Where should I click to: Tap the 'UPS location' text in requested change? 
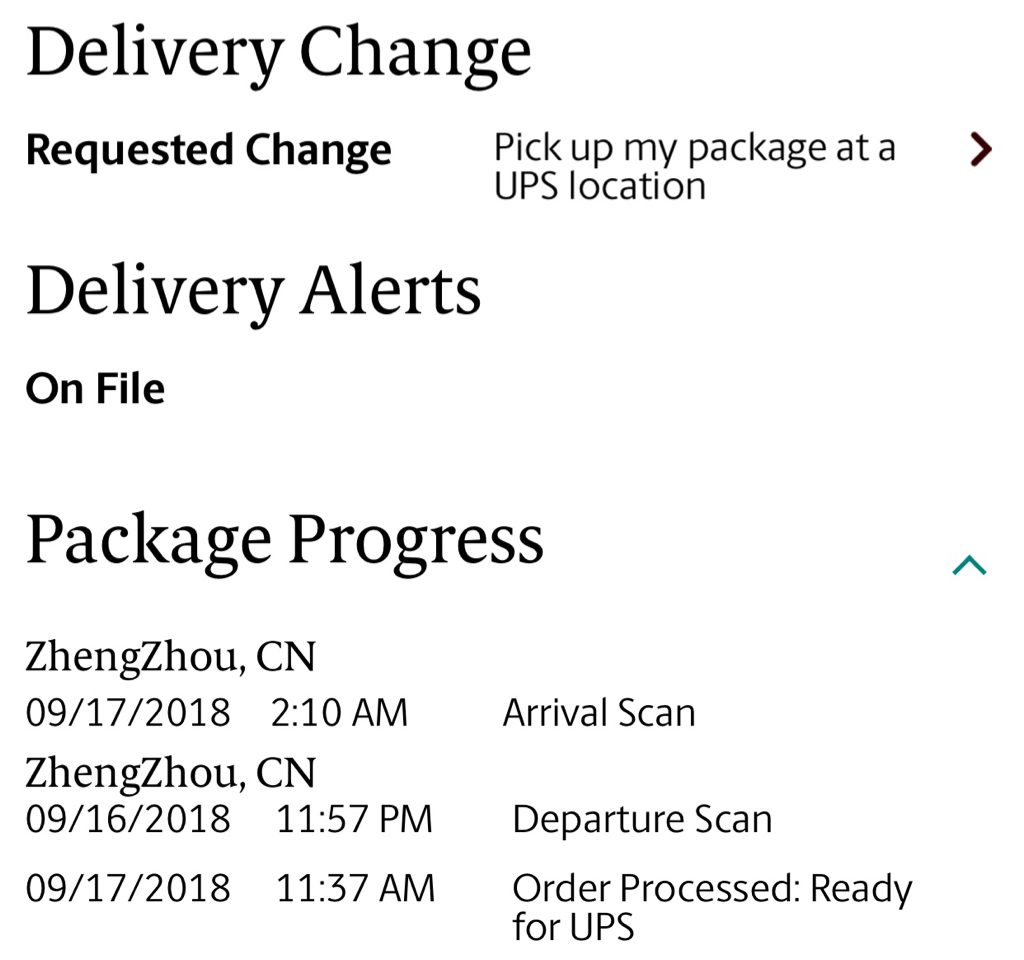click(x=600, y=186)
